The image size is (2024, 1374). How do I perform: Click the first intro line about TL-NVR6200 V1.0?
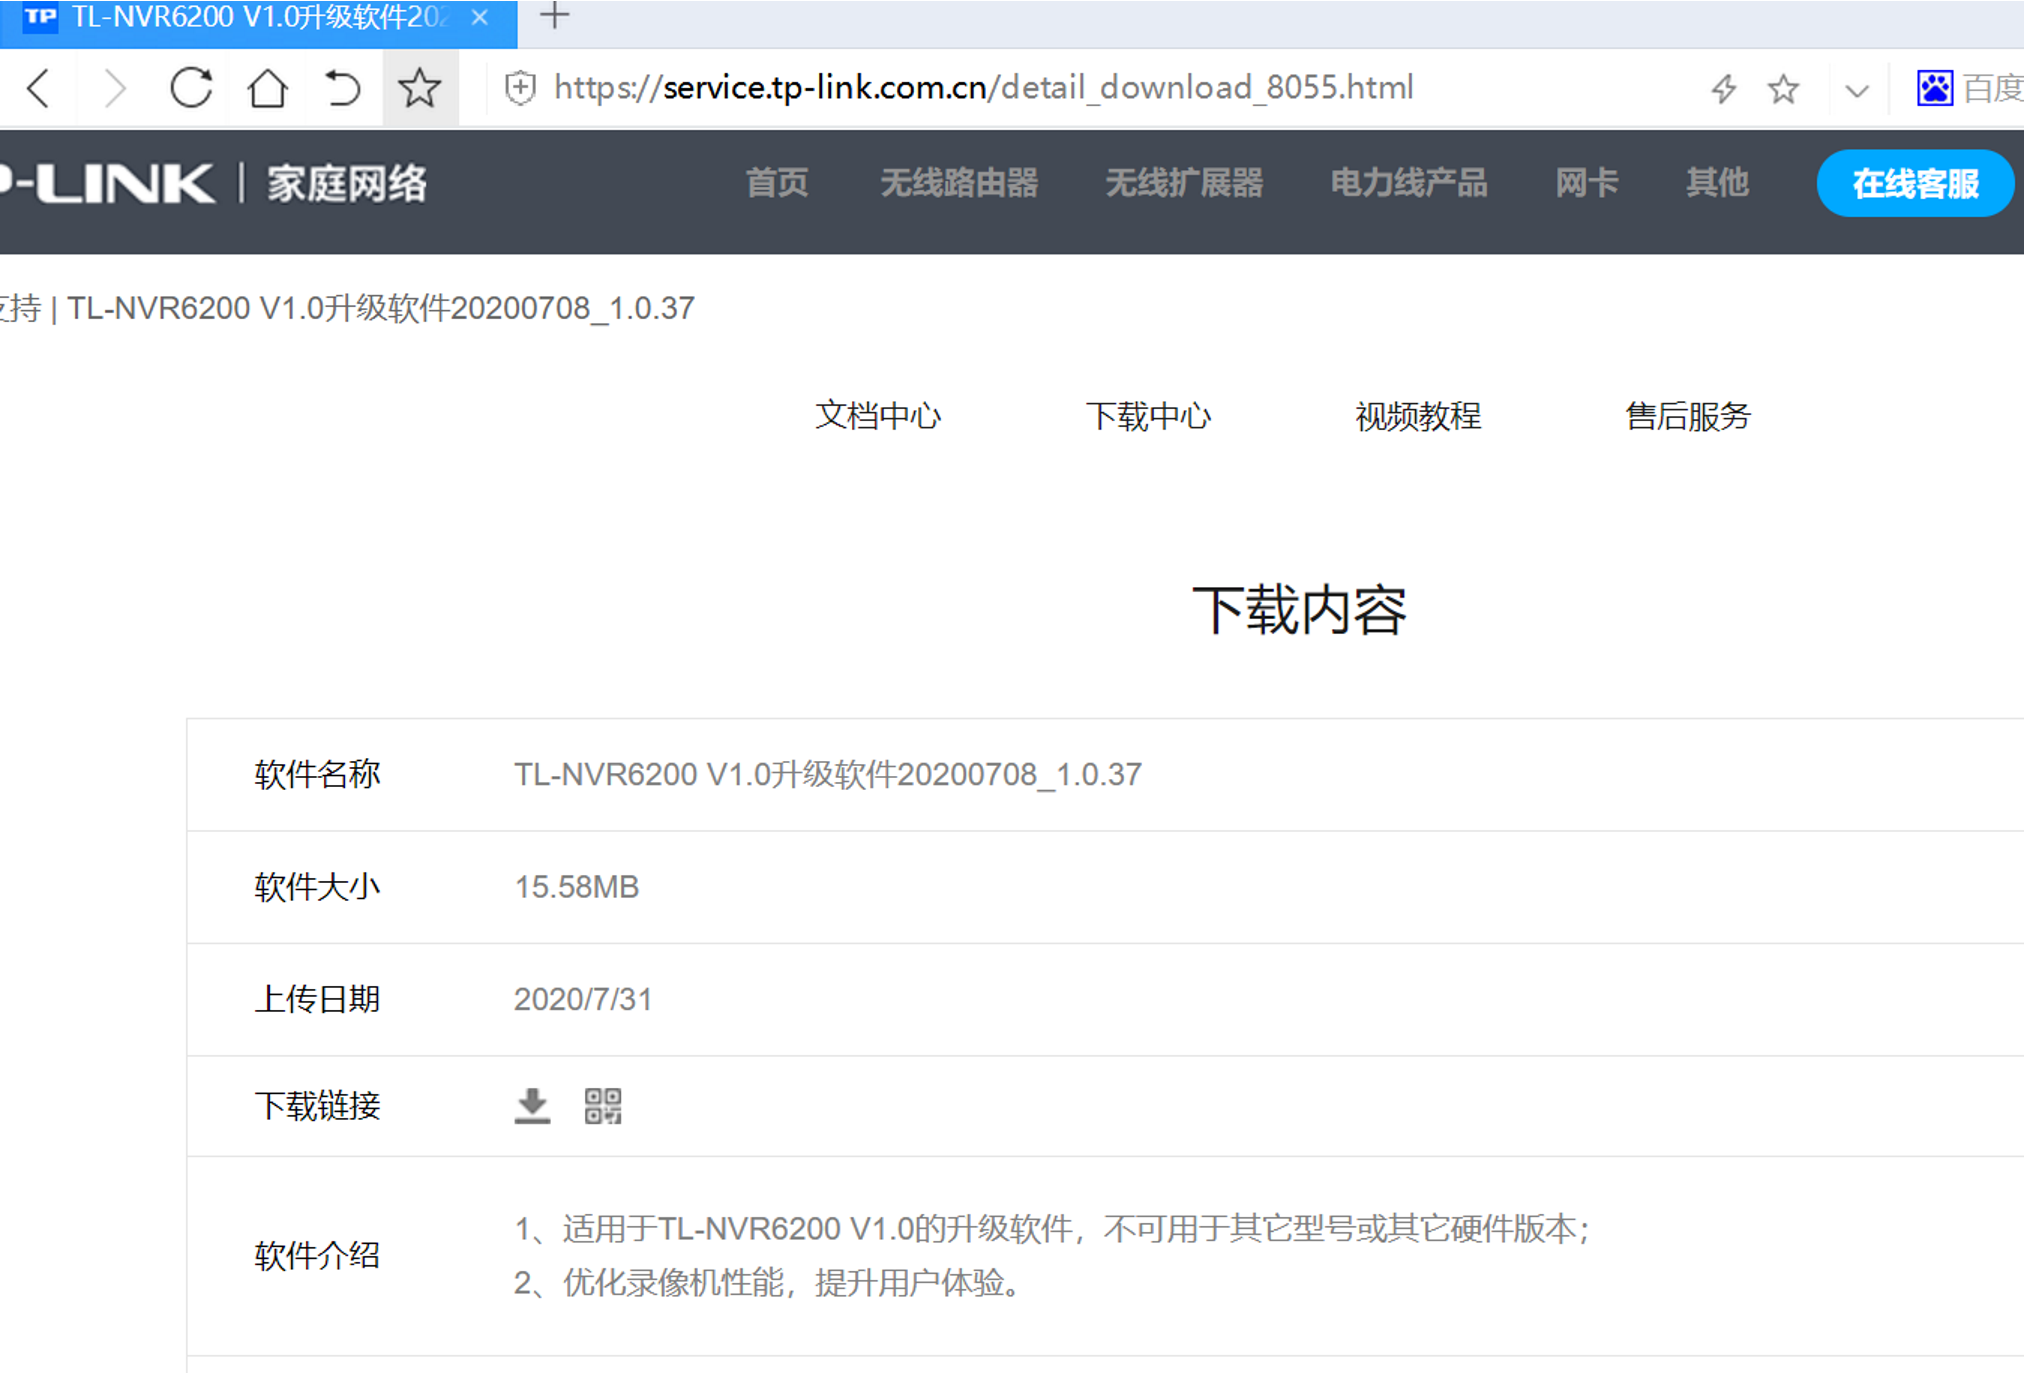click(1053, 1229)
